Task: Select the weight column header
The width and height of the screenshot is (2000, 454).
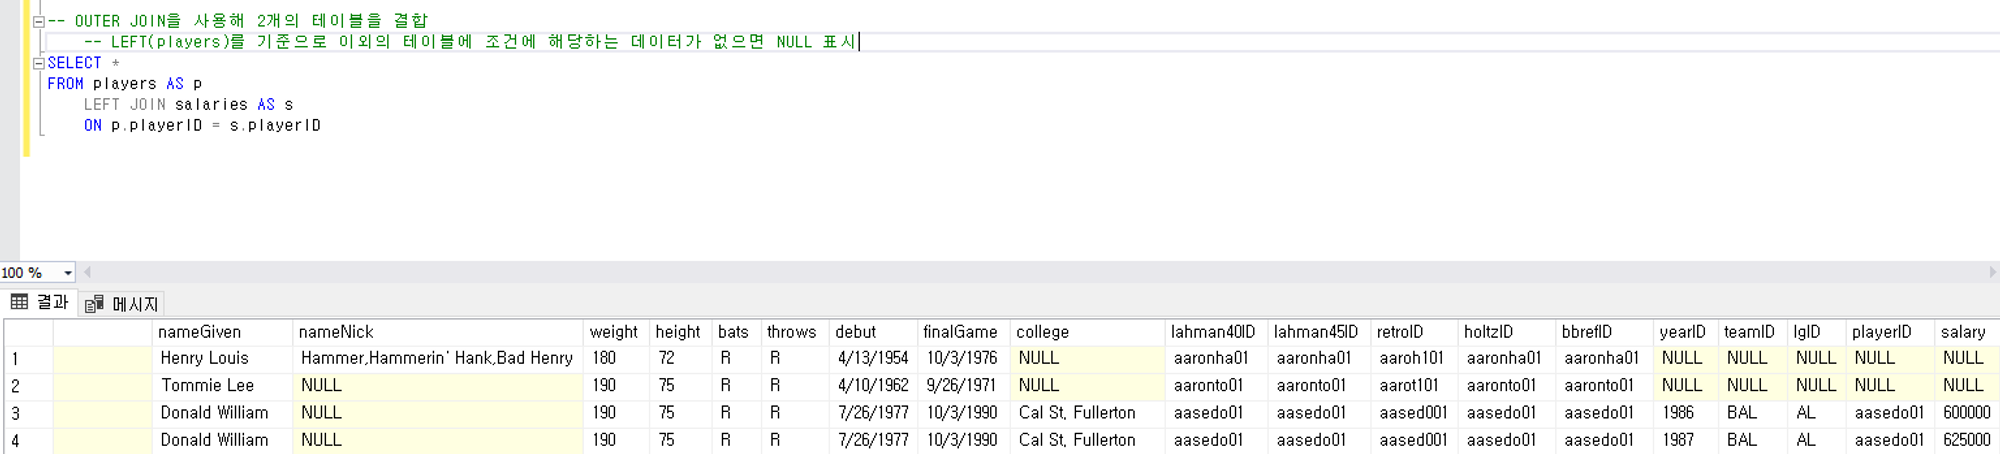Action: [616, 332]
